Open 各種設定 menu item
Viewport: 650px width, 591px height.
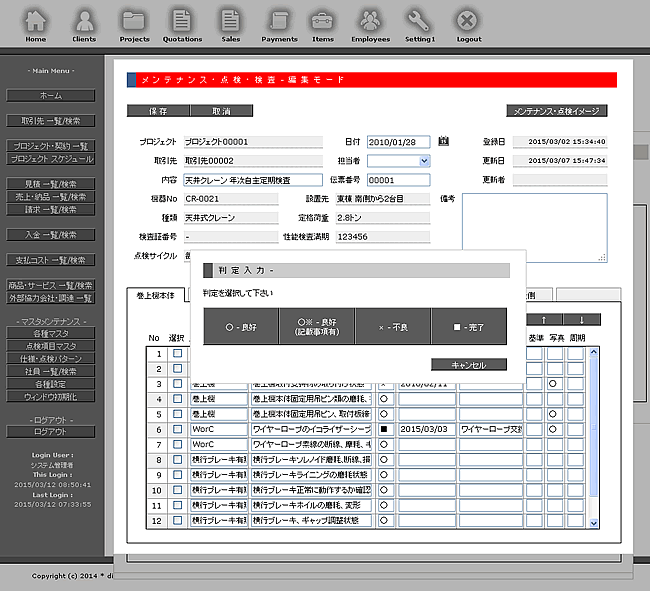51,384
